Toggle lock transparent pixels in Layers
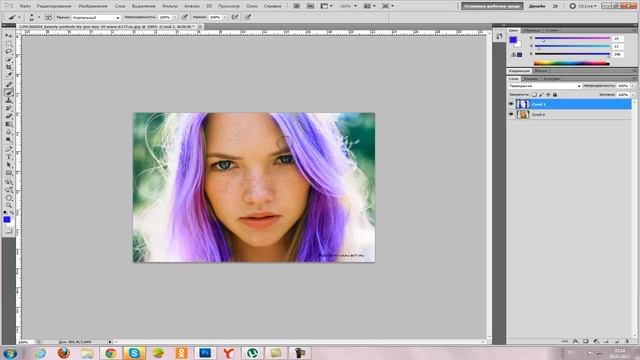 (534, 95)
